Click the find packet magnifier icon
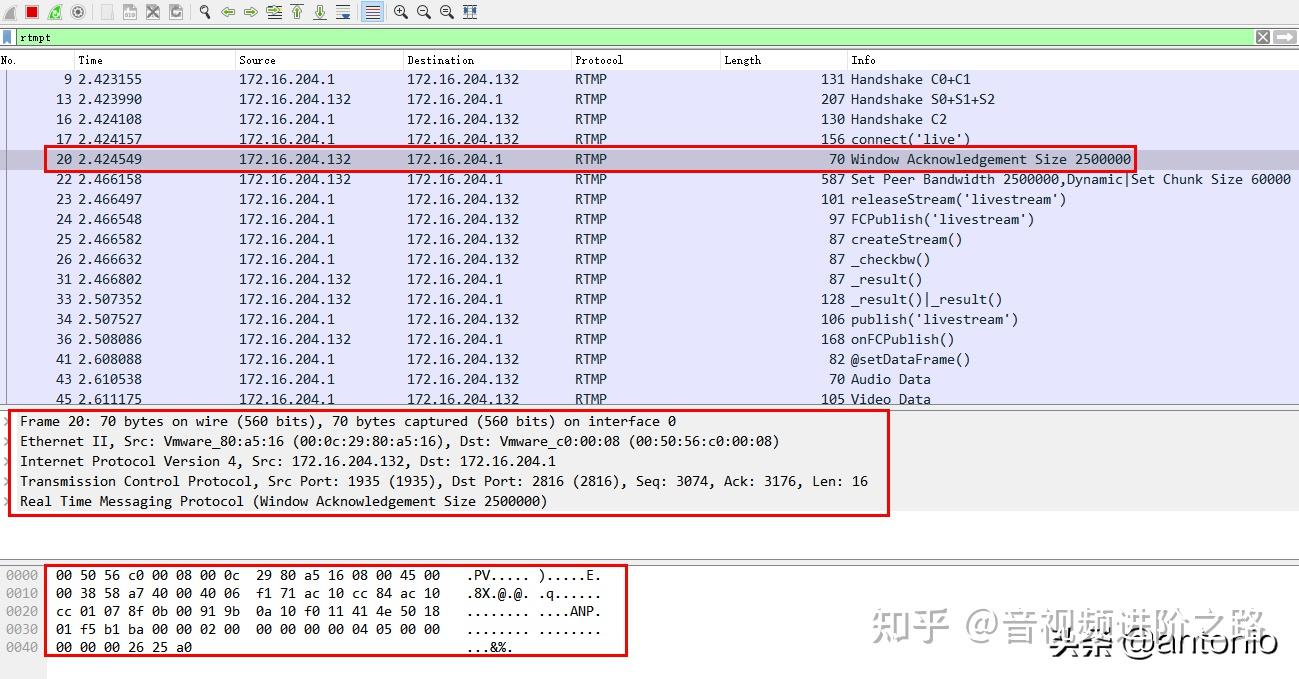 (x=204, y=12)
